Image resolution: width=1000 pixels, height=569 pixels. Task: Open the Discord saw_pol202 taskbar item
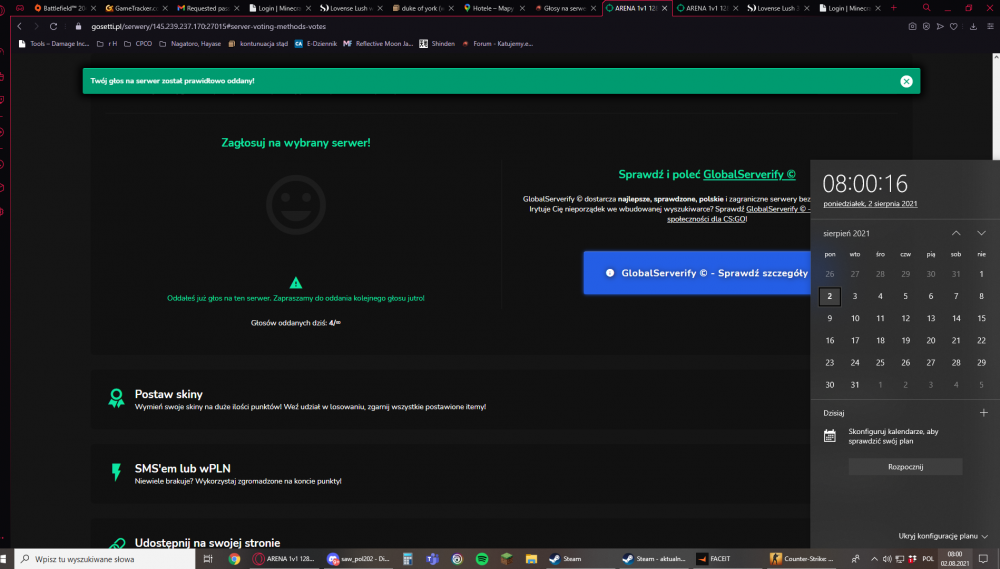pos(359,559)
